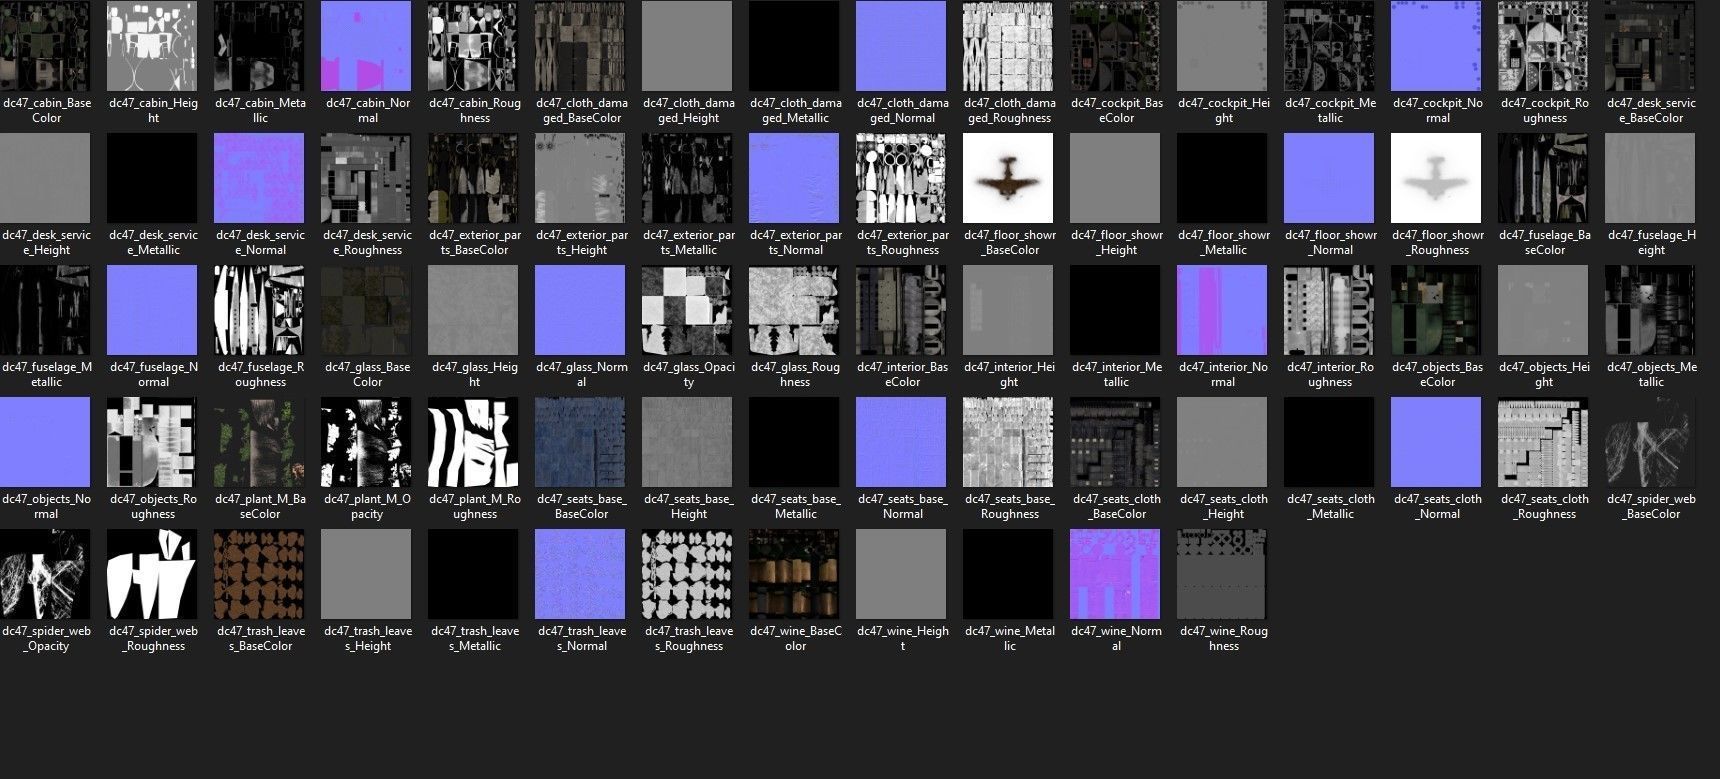Screen dimensions: 1720x779
Task: Select dc47_seats_cloth_BaseColor texture
Action: 1116,442
